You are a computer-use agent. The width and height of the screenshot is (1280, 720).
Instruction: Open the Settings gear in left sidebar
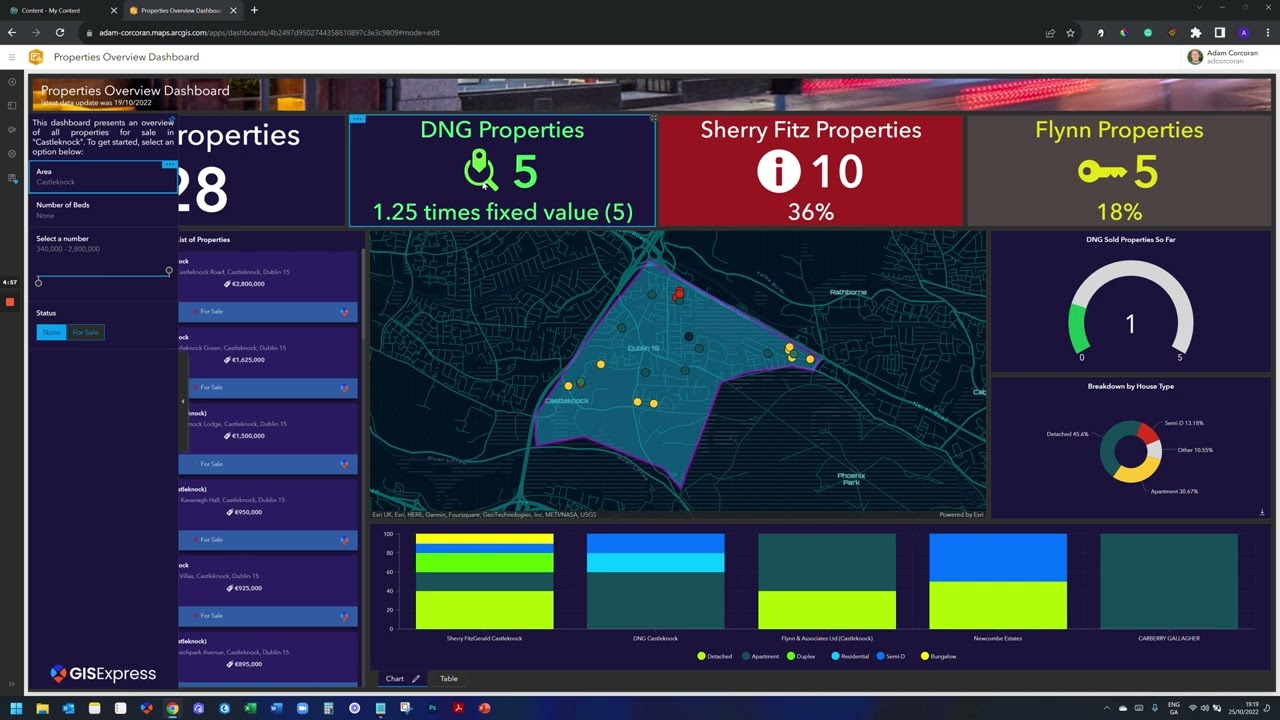point(12,153)
